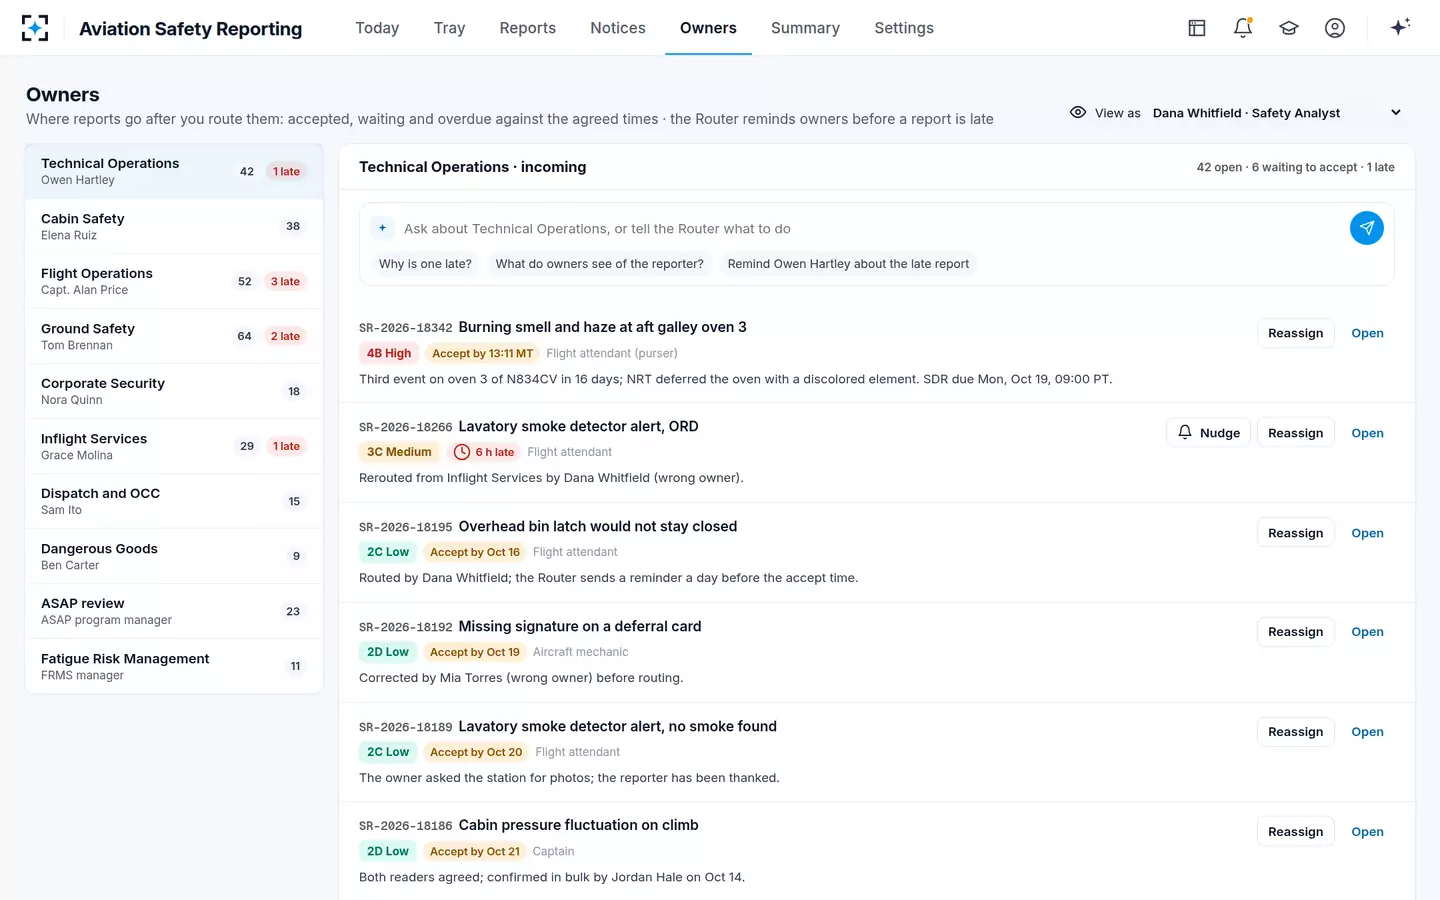Viewport: 1440px width, 900px height.
Task: Click the '4B High' risk badge
Action: click(x=389, y=353)
